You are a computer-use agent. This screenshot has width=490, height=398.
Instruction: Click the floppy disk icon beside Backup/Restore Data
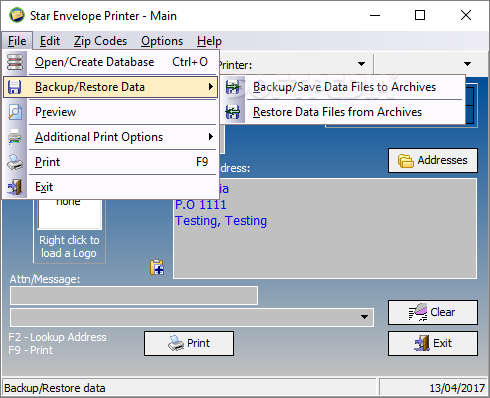click(x=15, y=87)
